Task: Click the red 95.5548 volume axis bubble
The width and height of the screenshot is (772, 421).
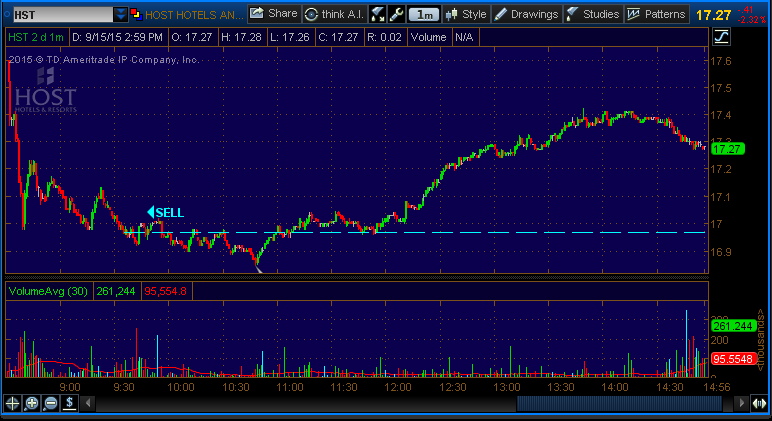Action: point(733,359)
